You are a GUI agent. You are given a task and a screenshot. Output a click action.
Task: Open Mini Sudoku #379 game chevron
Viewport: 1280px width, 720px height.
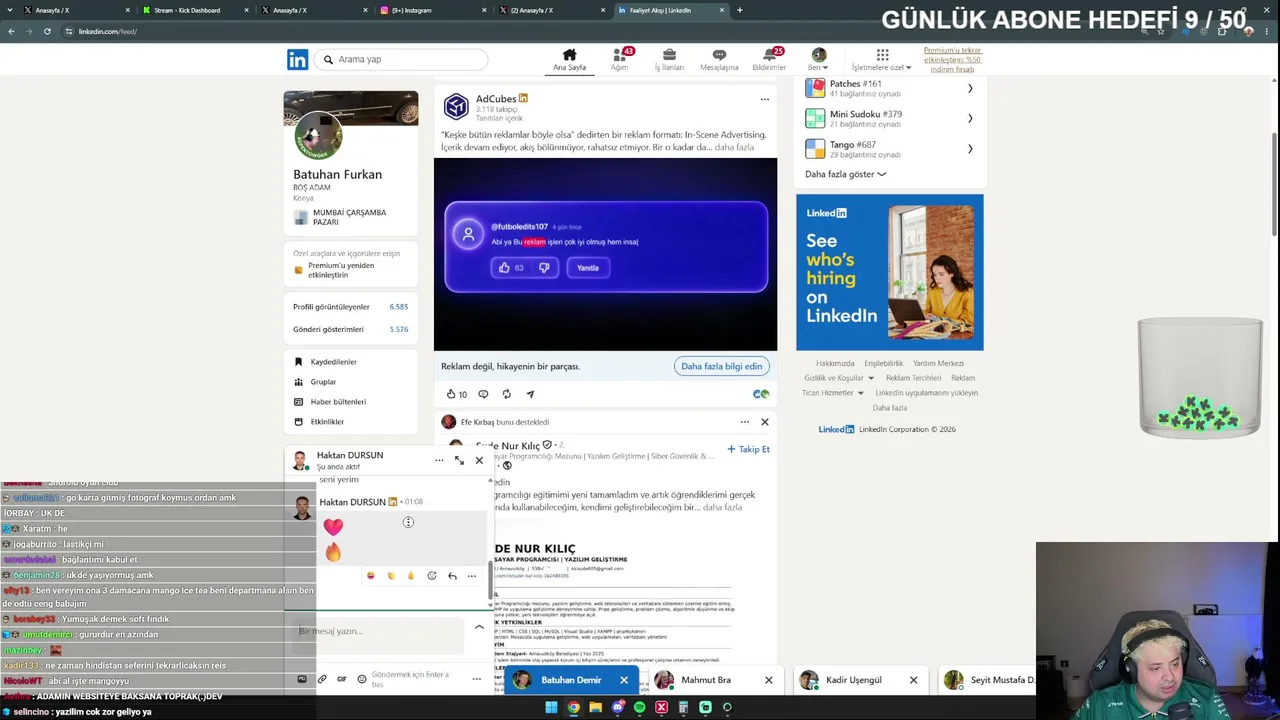[x=970, y=119]
